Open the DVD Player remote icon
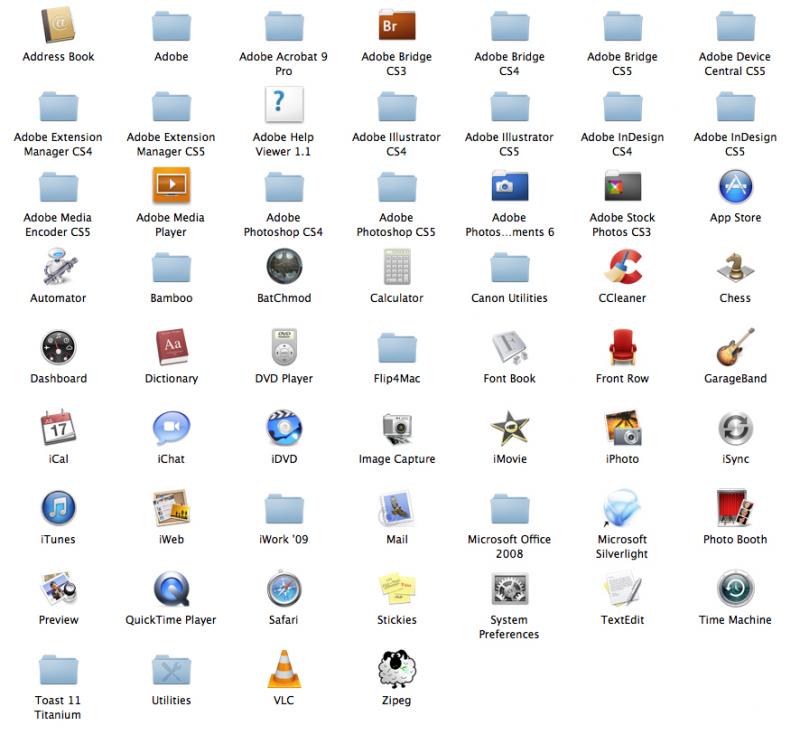Viewport: 800px width, 735px height. click(284, 347)
